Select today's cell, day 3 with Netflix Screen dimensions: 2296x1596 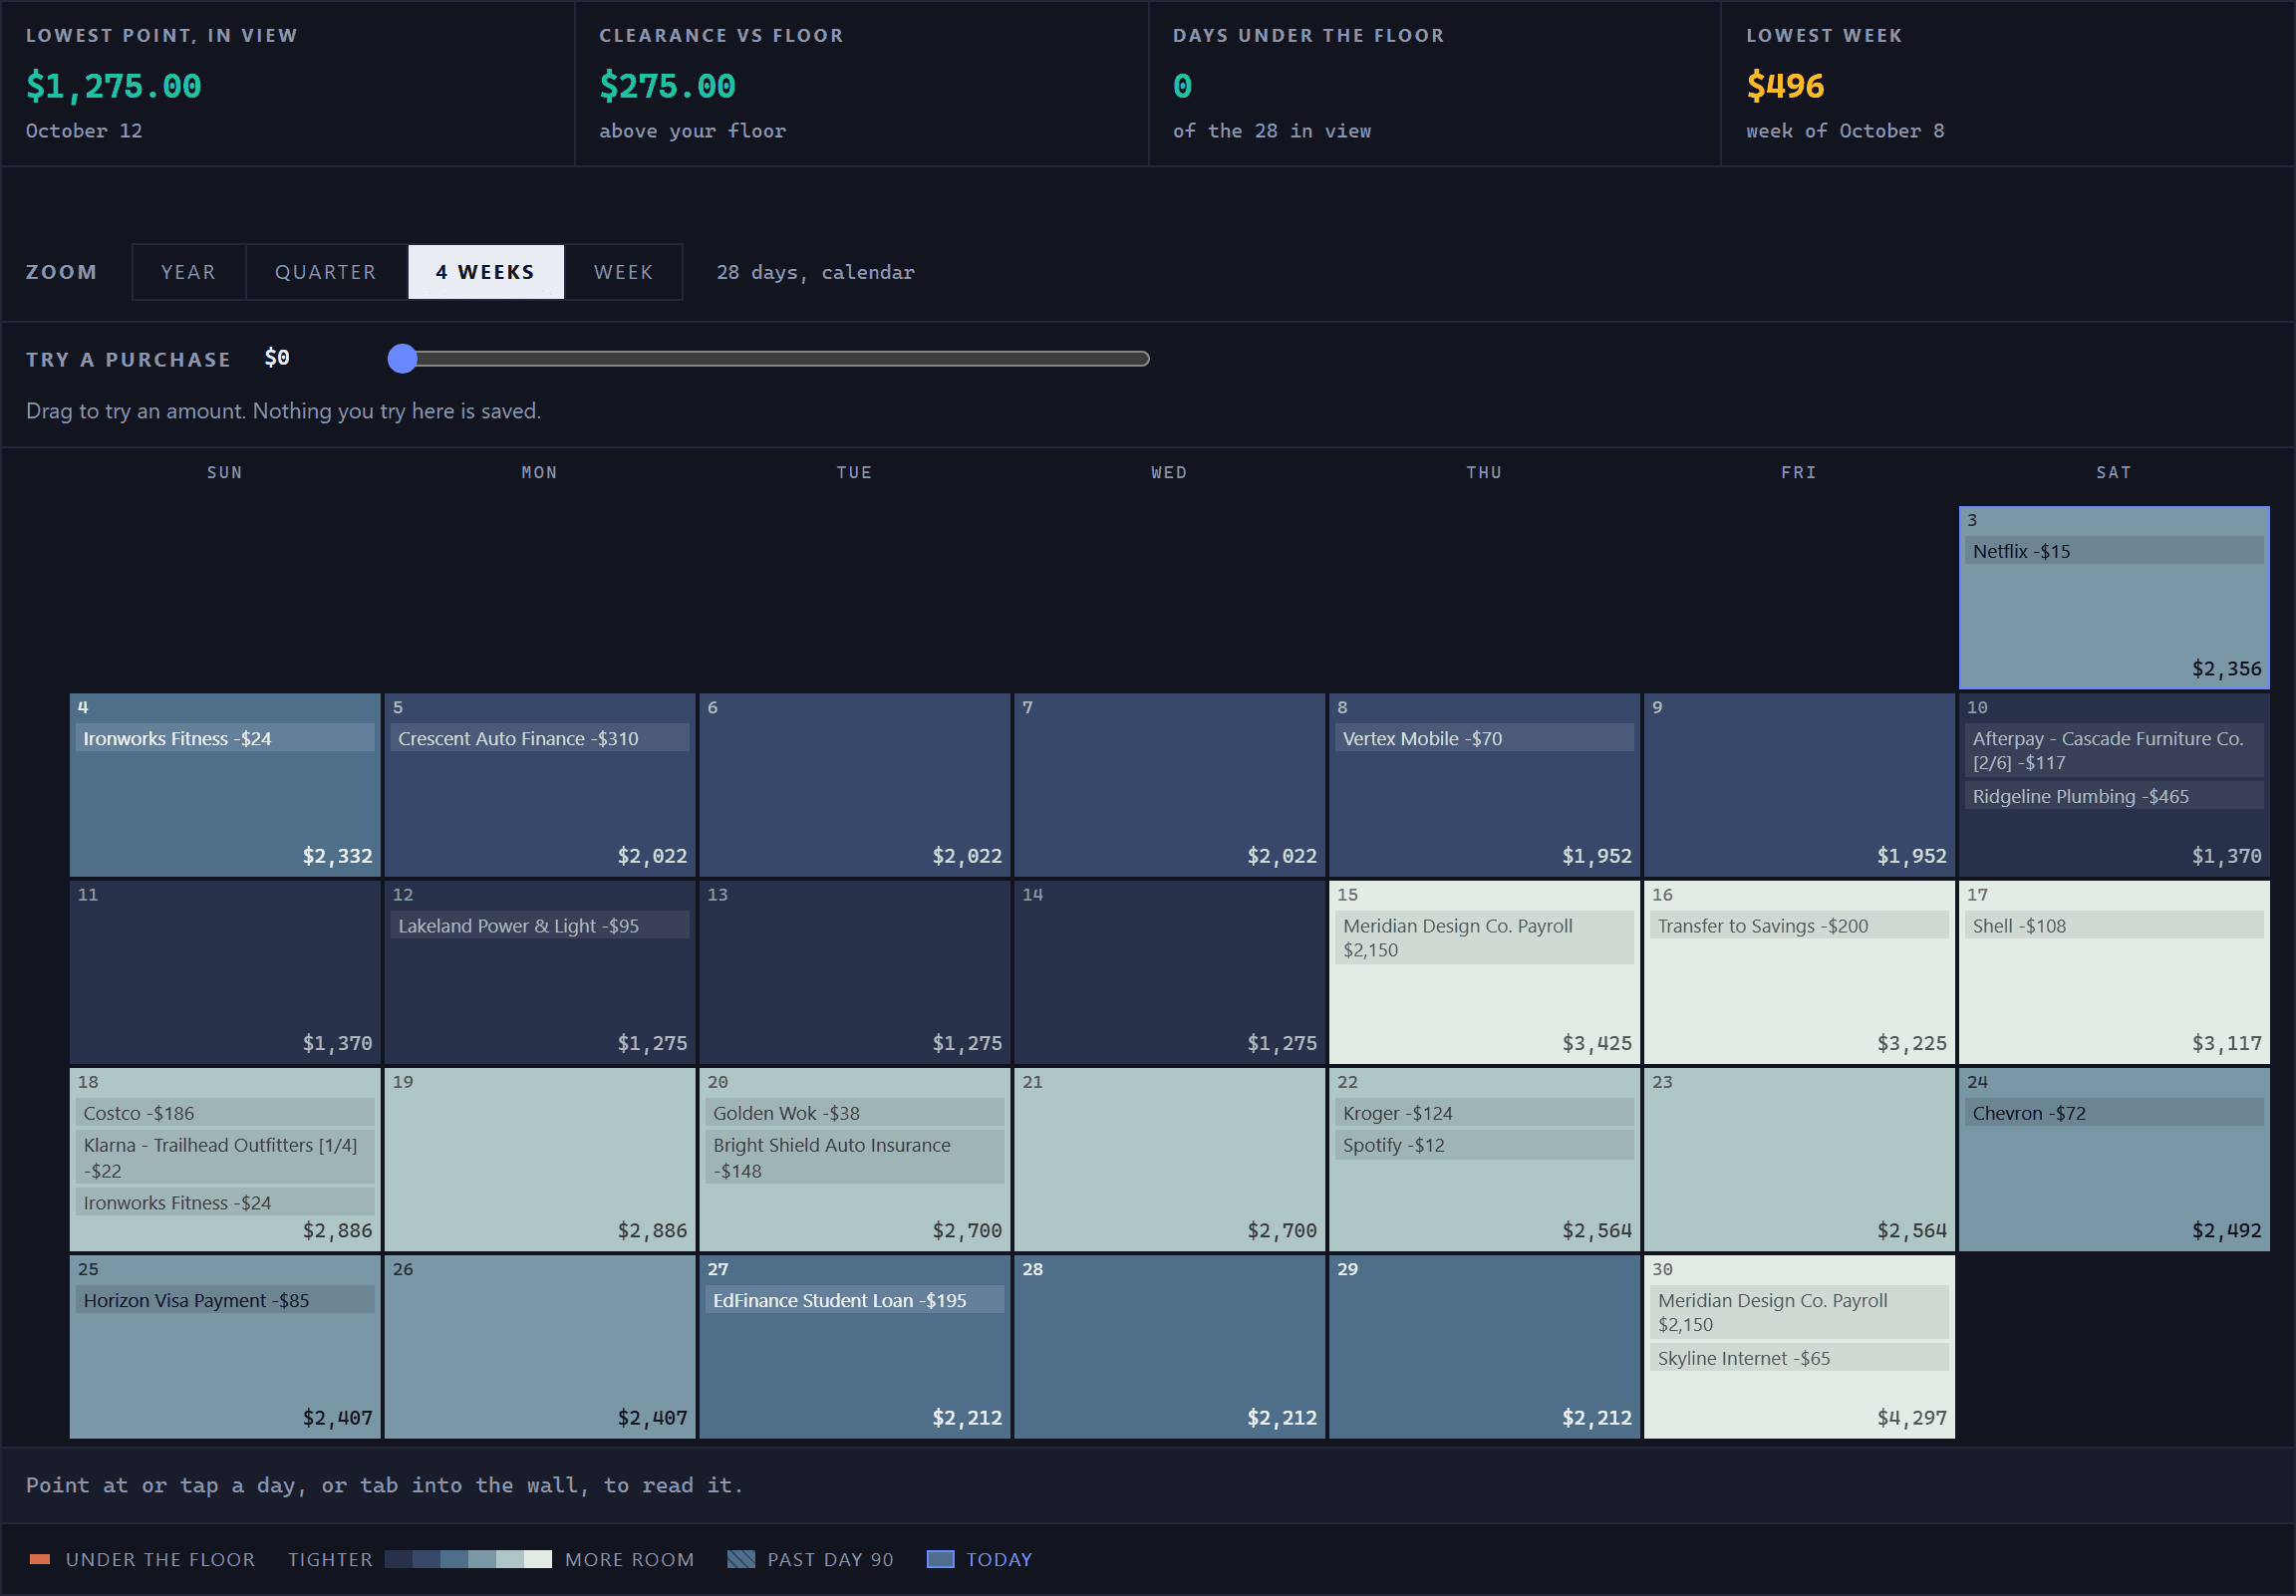coord(2114,598)
